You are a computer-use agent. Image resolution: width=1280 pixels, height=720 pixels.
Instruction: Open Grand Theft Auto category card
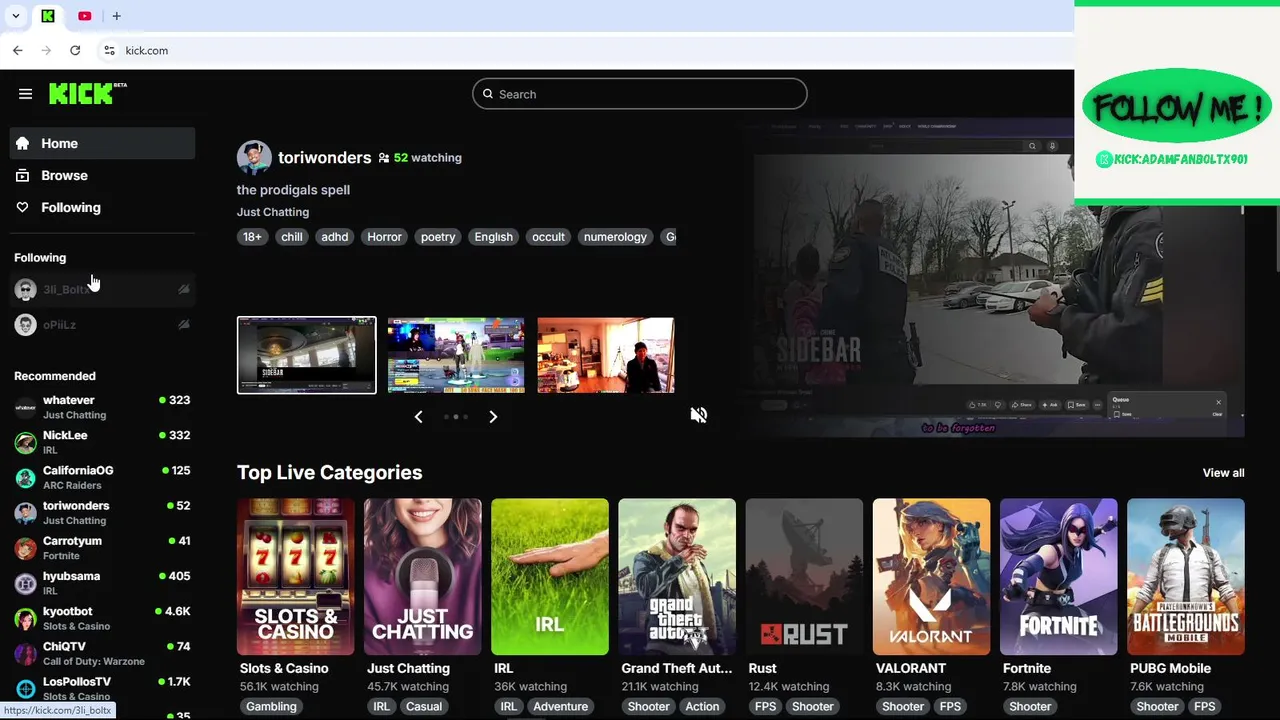(677, 577)
